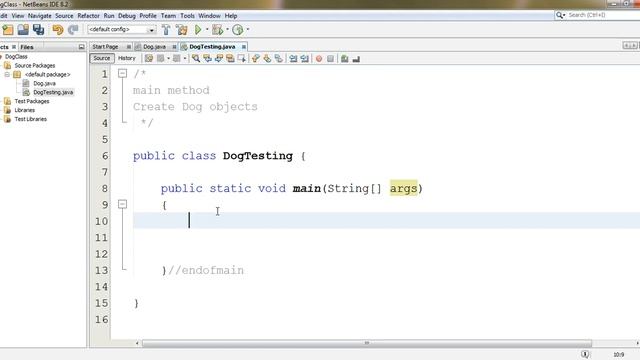Click the Redo toolbar icon
The width and height of the screenshot is (640, 360).
(73, 30)
